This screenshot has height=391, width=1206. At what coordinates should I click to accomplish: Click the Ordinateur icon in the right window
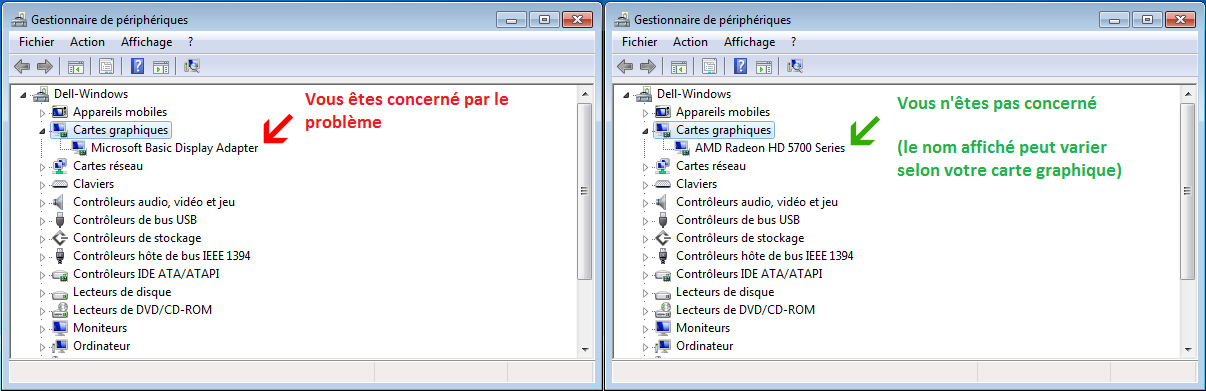click(x=662, y=346)
